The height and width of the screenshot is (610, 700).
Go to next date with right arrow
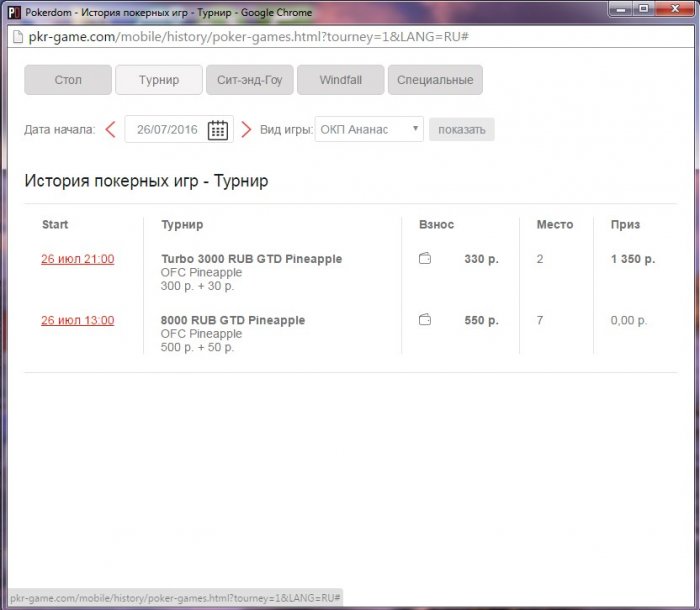tap(246, 130)
